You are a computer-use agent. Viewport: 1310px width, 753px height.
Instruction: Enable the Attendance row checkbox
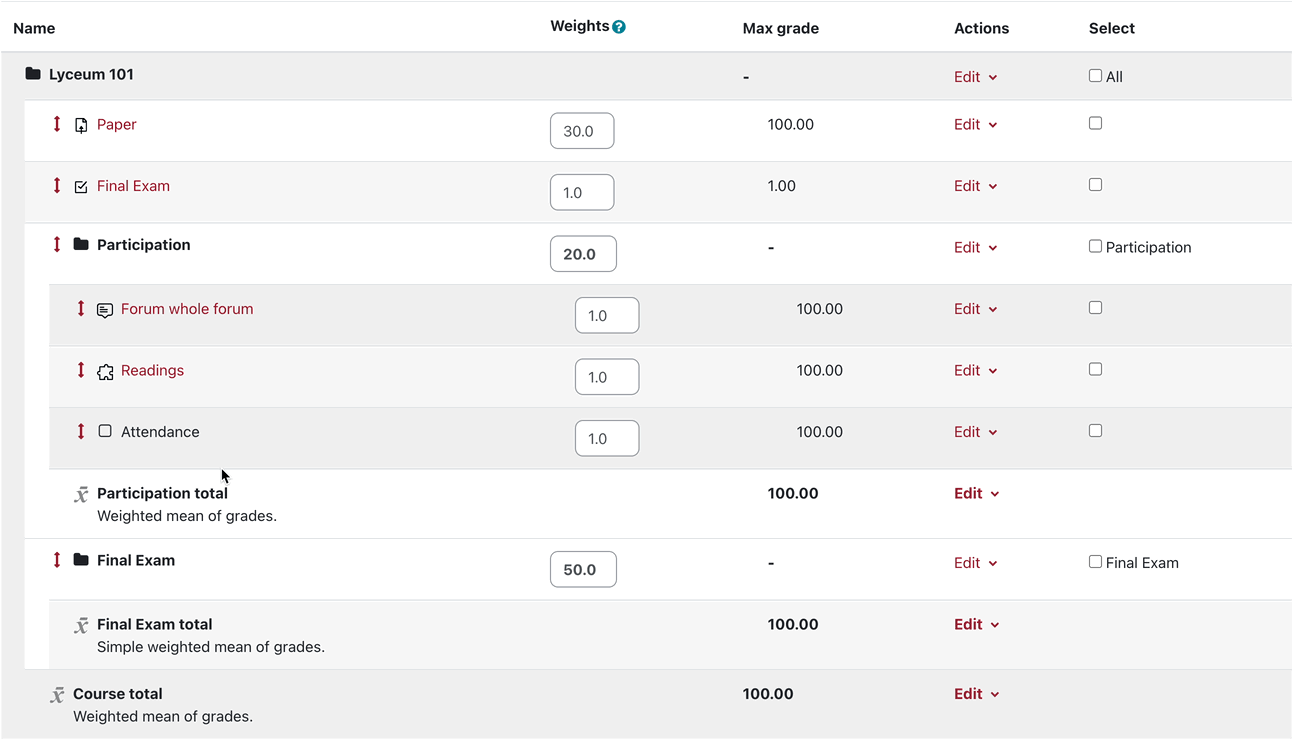(x=1095, y=431)
